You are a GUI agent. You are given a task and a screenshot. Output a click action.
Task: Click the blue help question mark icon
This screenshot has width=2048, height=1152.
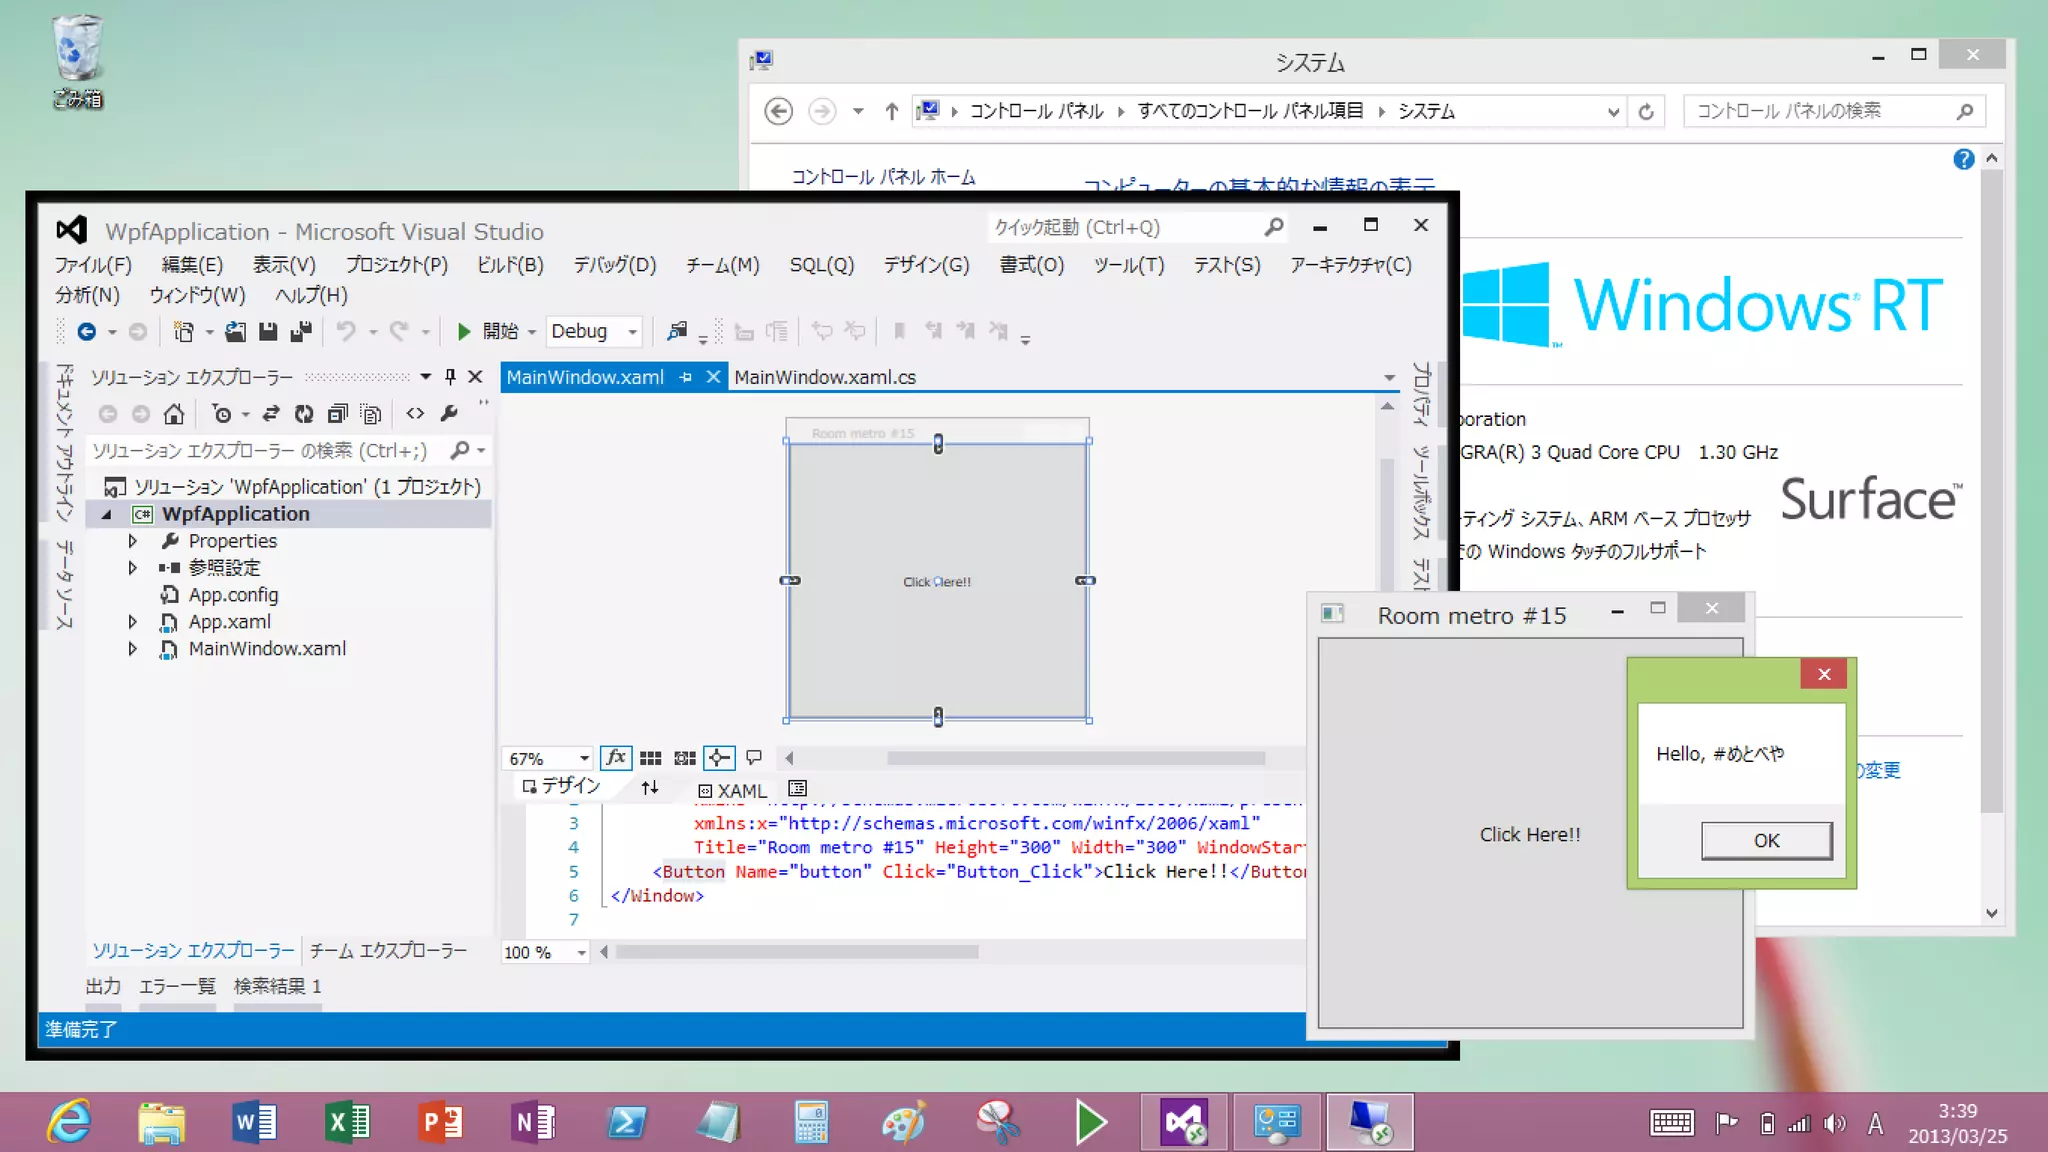1963,159
